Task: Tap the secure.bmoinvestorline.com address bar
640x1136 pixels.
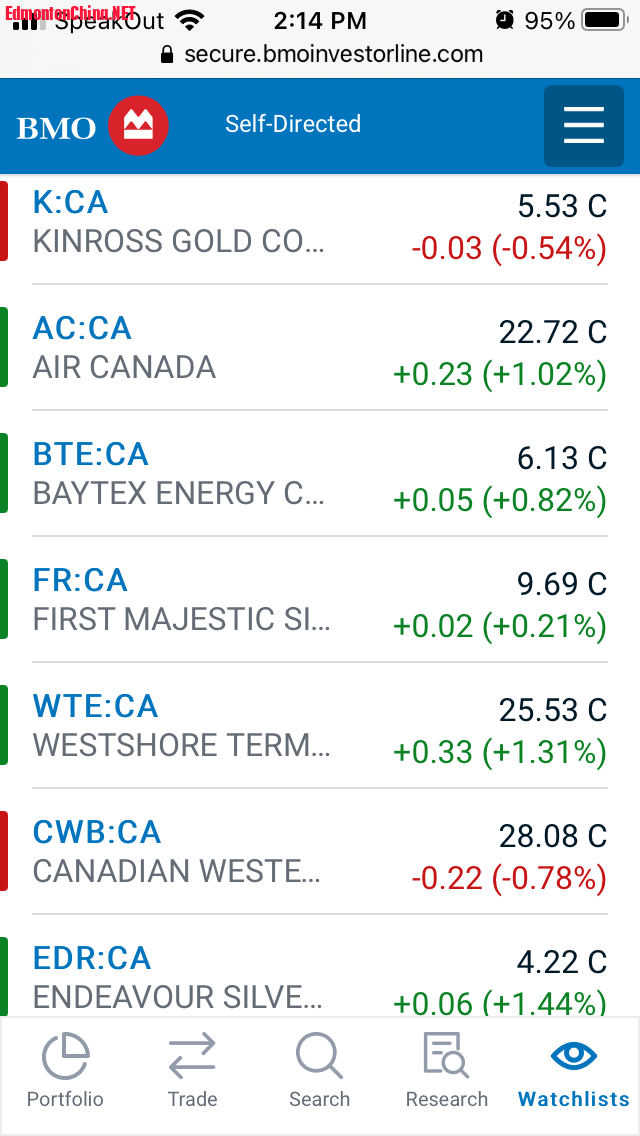Action: (x=320, y=54)
